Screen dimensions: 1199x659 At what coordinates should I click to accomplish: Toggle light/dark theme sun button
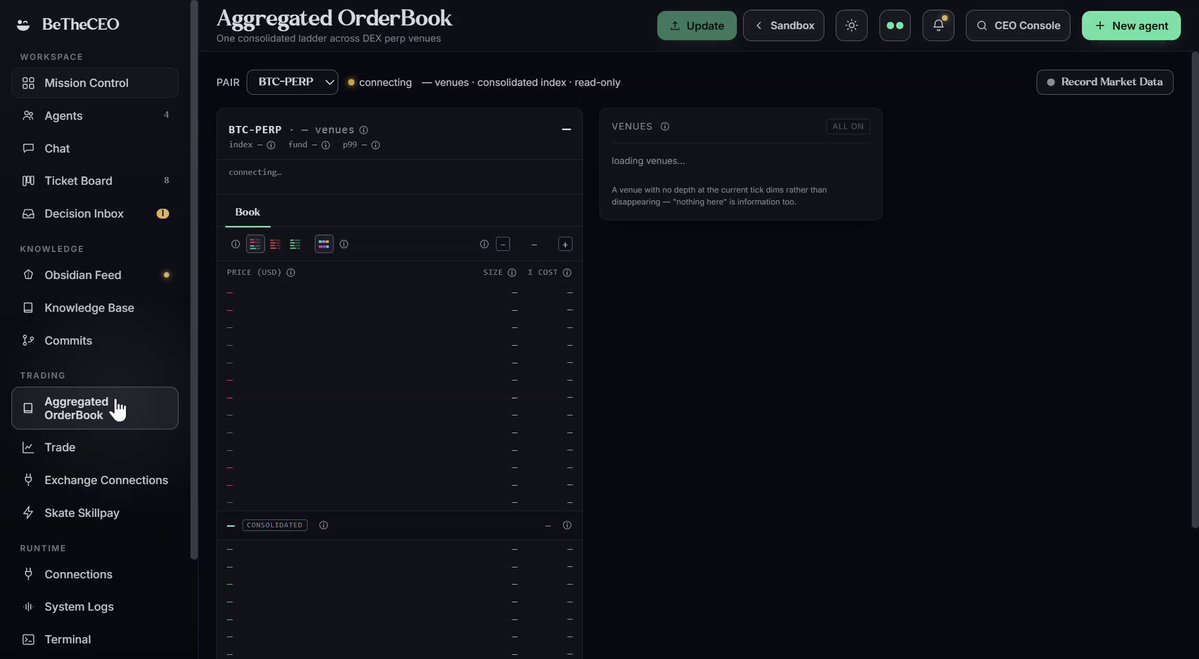(851, 25)
